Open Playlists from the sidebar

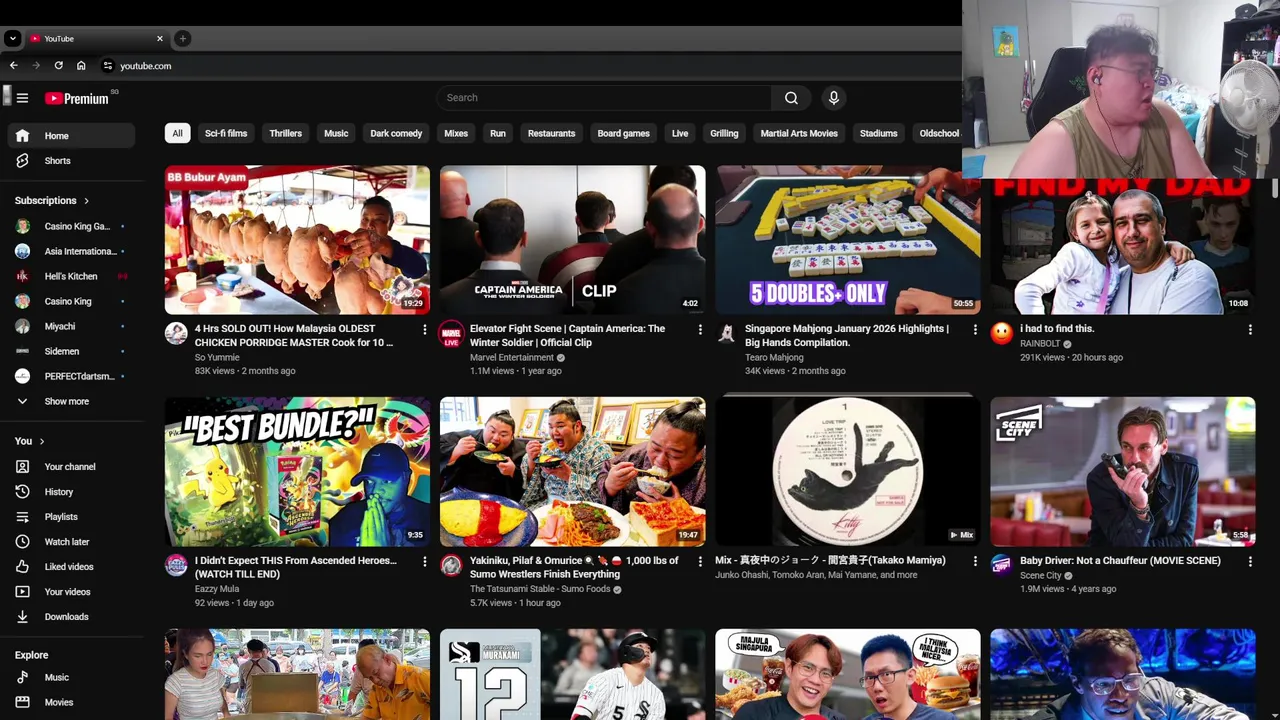(x=70, y=517)
